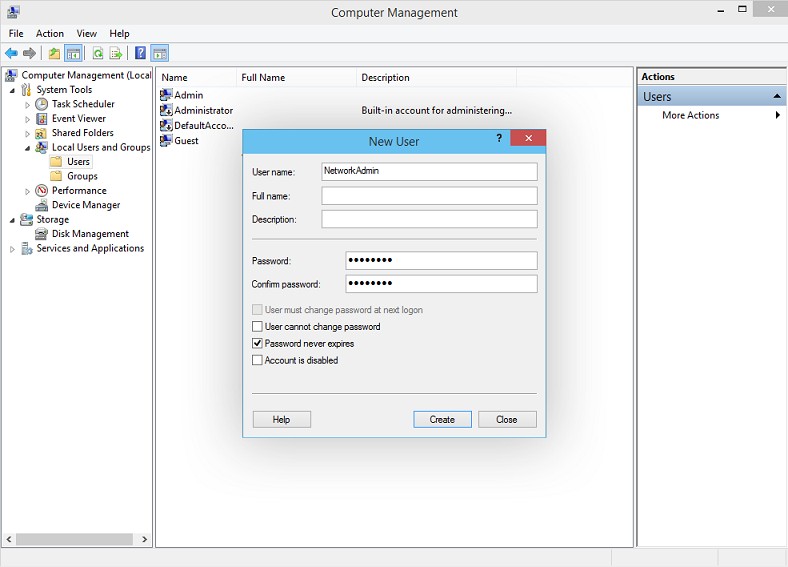Click the Create button in dialog
The image size is (788, 567).
click(442, 420)
